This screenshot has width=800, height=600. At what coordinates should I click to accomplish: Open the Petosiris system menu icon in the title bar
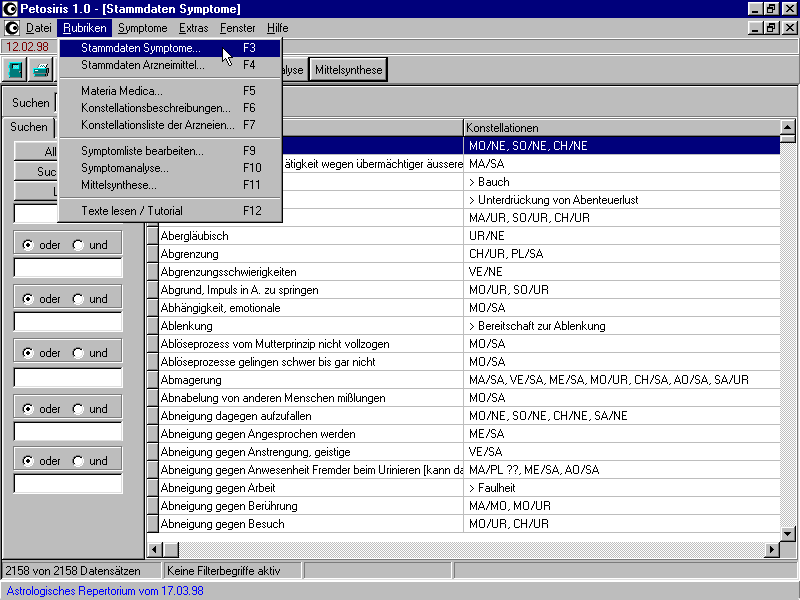pyautogui.click(x=10, y=9)
